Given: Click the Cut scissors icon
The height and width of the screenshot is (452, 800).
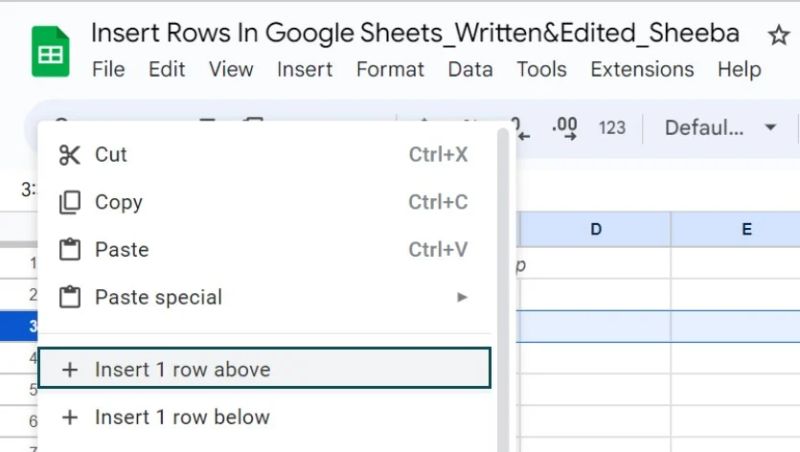Looking at the screenshot, I should coord(69,155).
